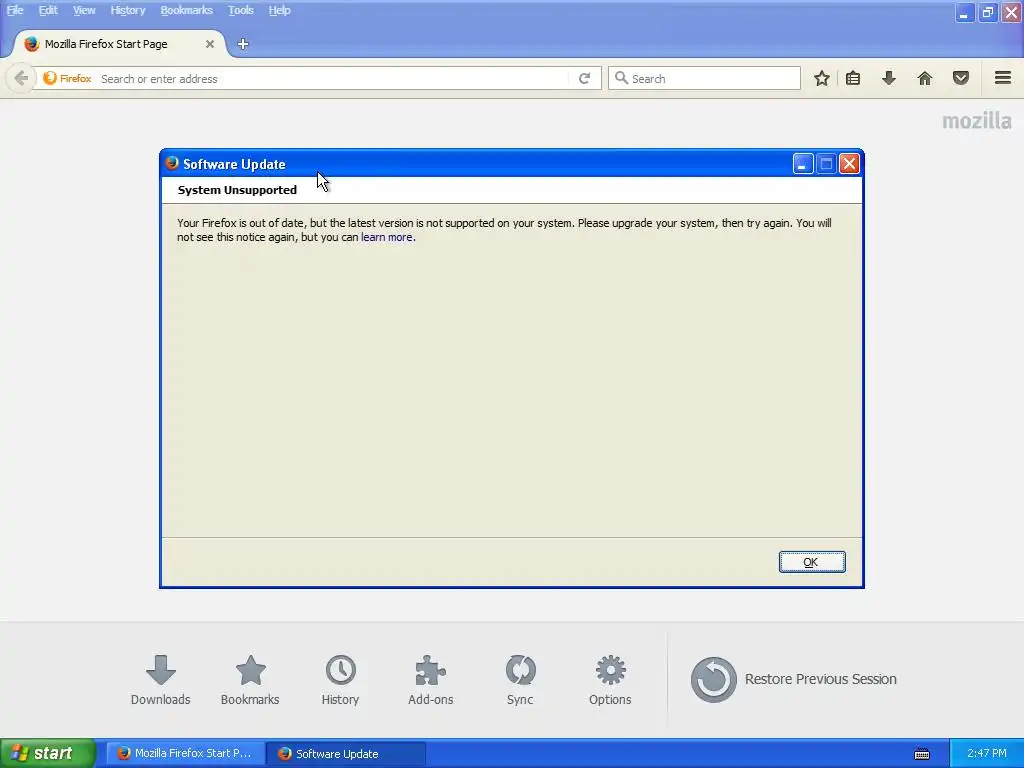Open Sync shortcut on start page
Screen dimensions: 1024x768
tap(520, 680)
